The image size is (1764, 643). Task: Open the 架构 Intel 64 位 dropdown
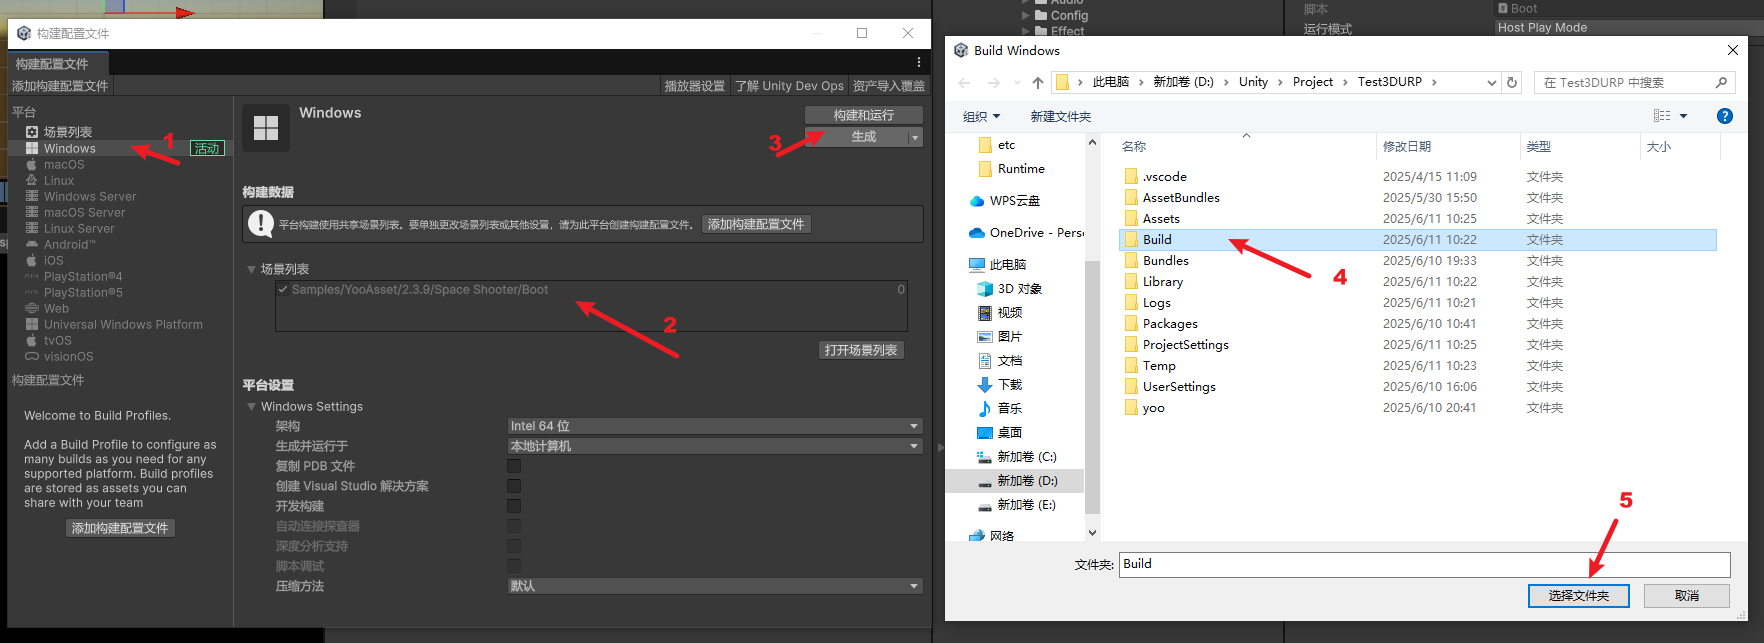coord(715,426)
